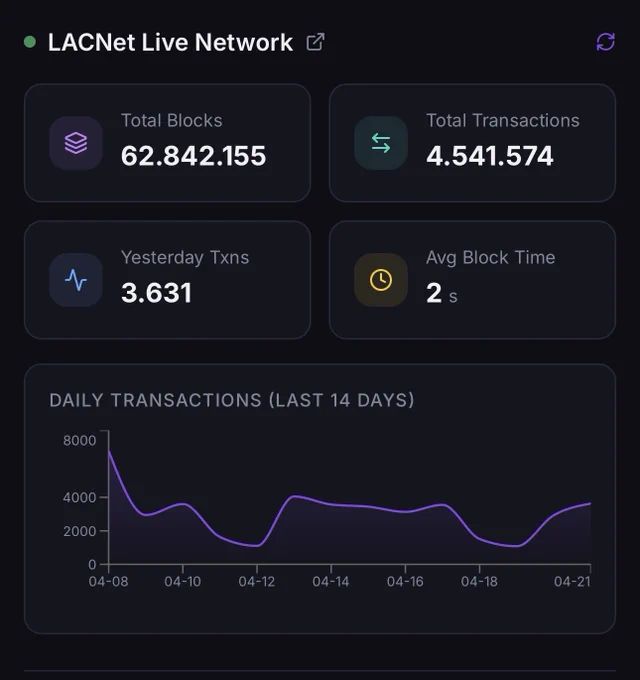This screenshot has height=680, width=640.
Task: Click the Daily Transactions chart heading
Action: tap(232, 400)
